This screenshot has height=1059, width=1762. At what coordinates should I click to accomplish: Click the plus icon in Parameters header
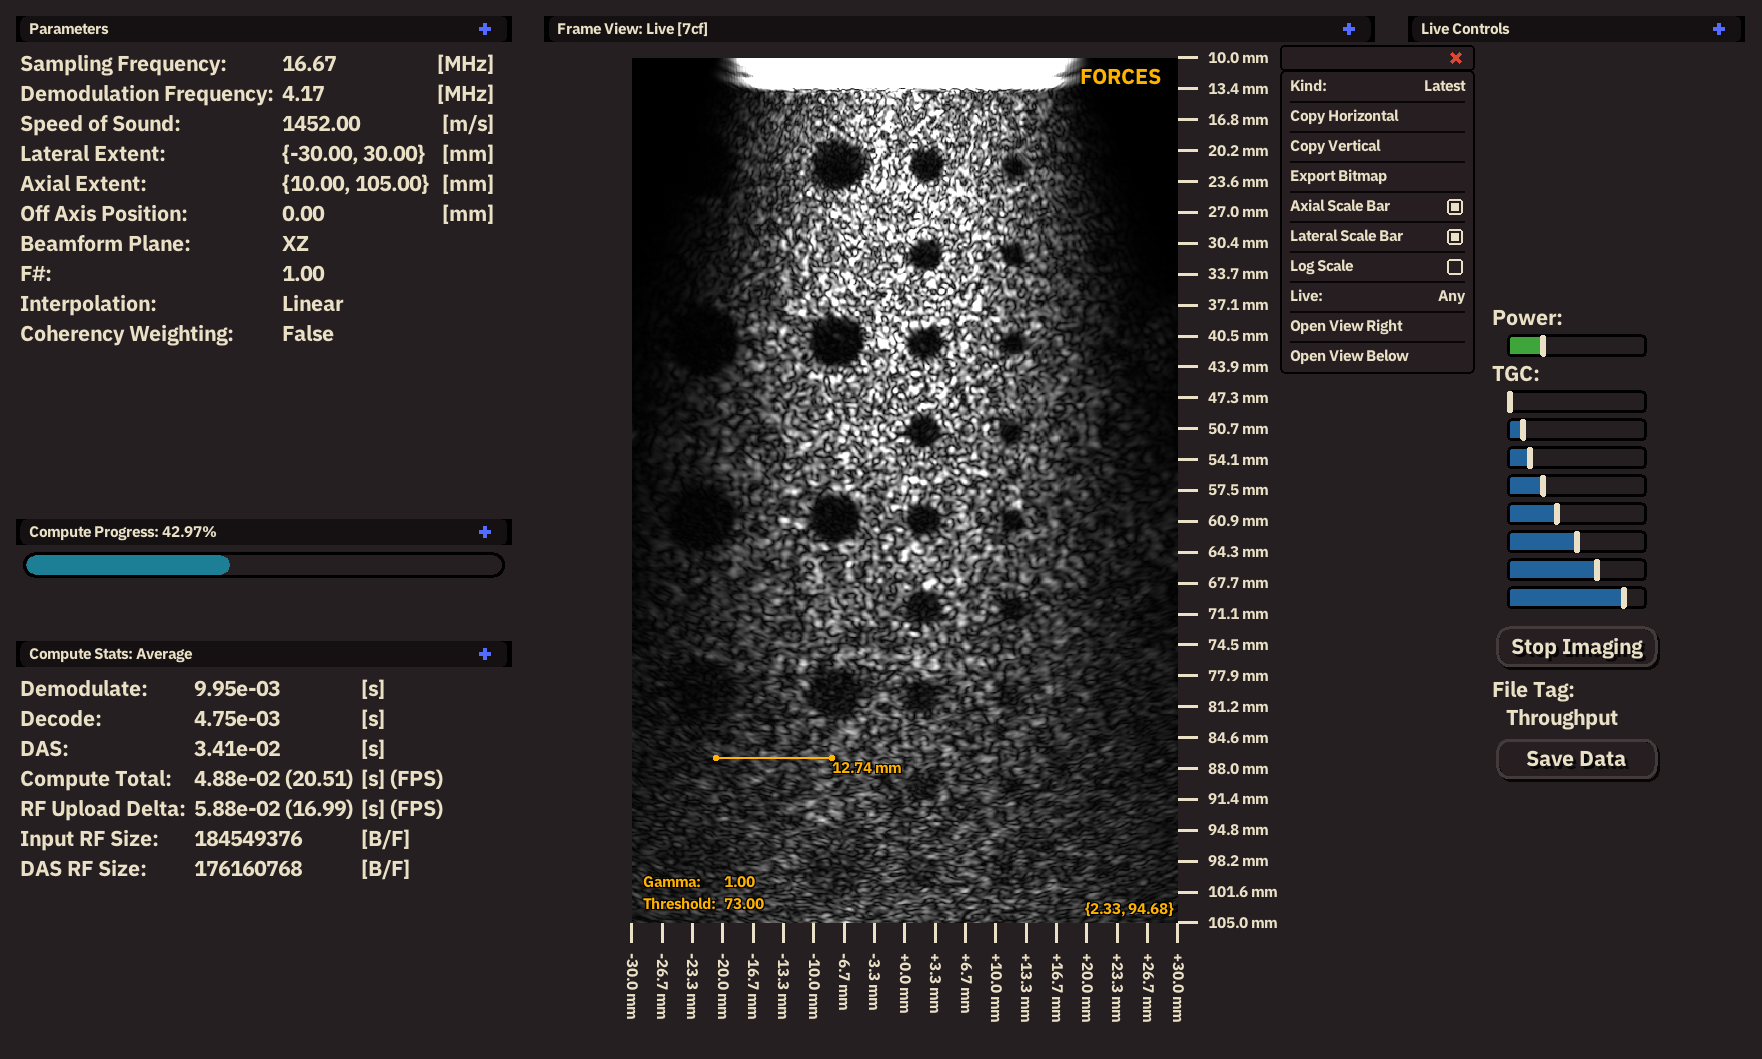pos(485,29)
